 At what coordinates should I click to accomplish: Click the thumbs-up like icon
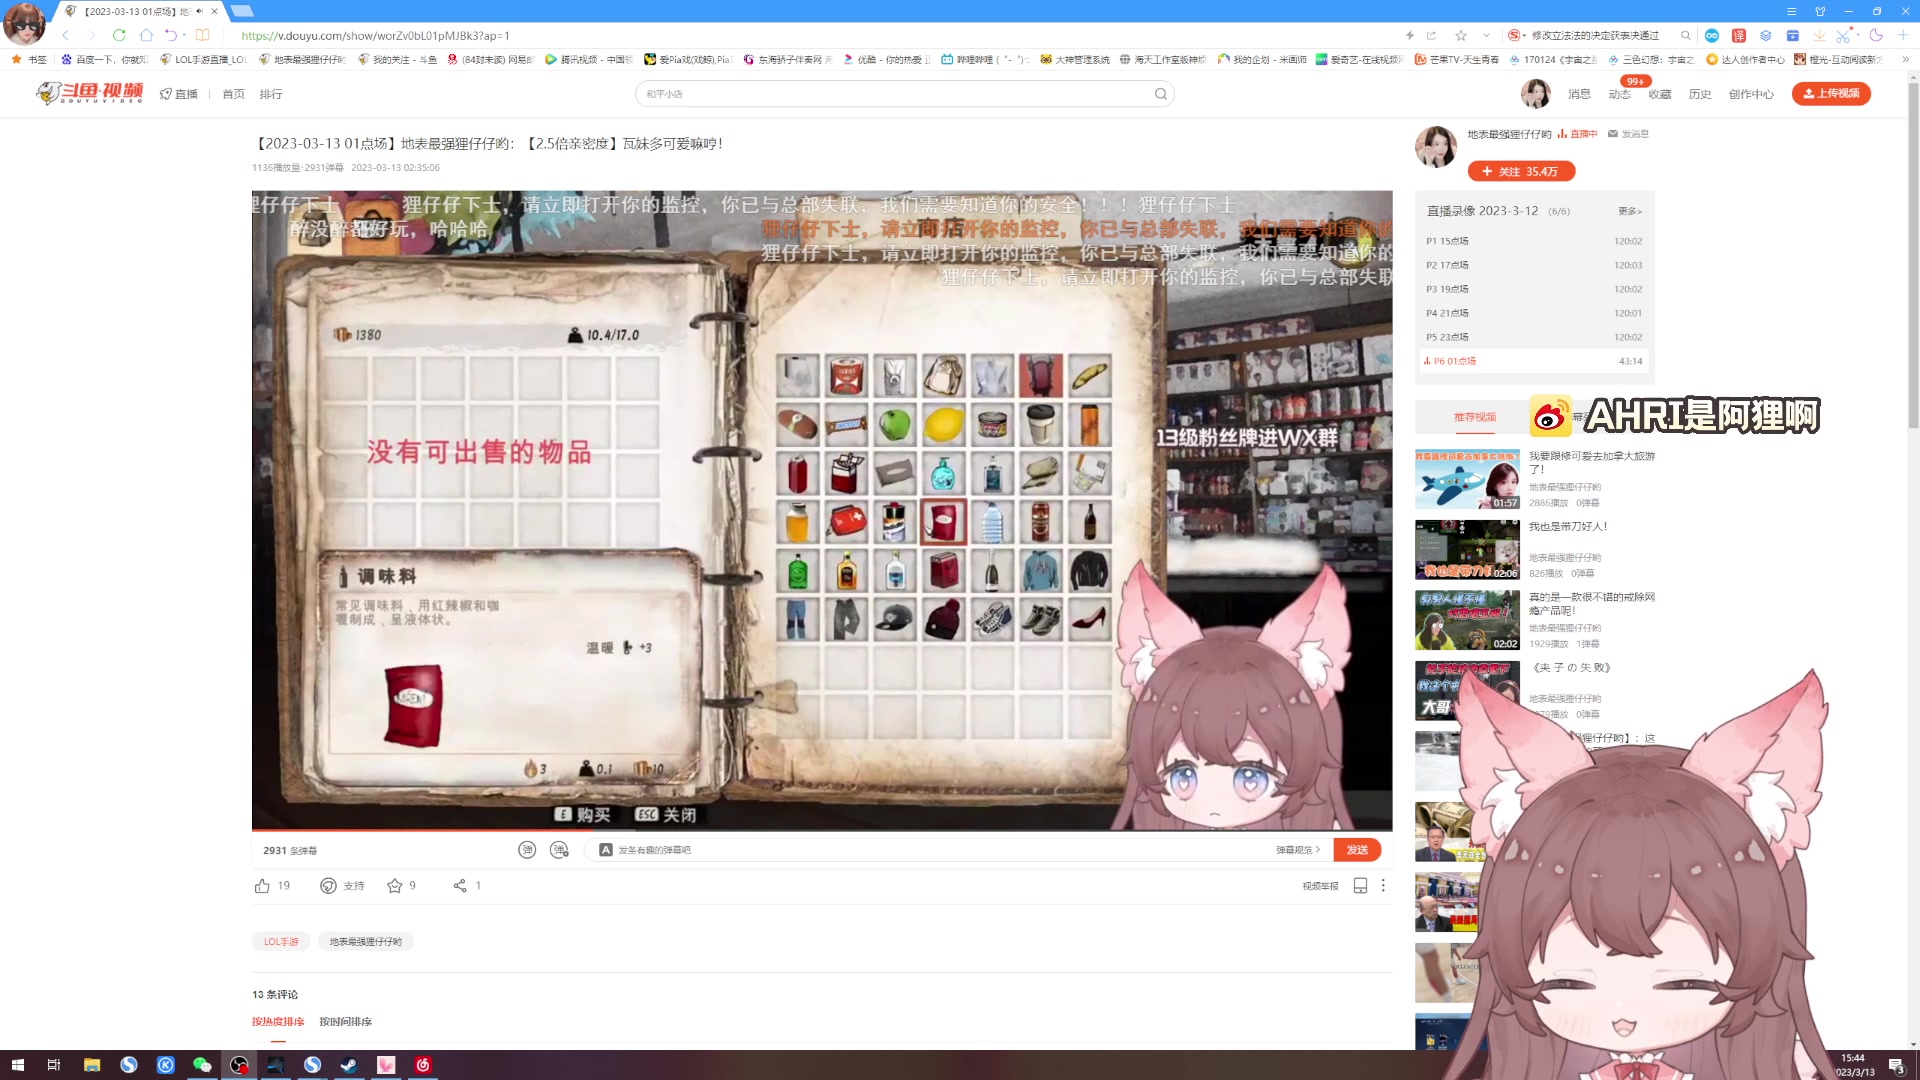pyautogui.click(x=262, y=886)
